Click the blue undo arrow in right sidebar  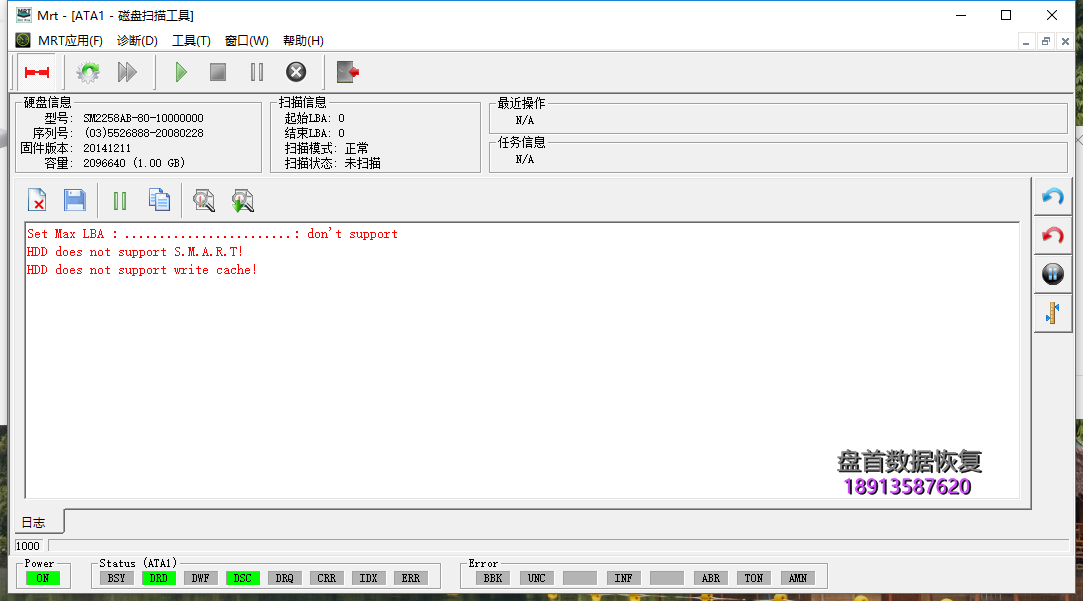1052,196
